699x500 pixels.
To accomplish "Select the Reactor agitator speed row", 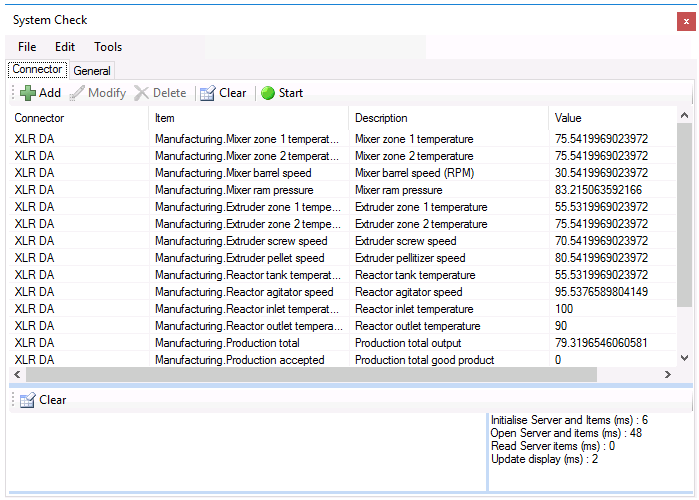I will 342,292.
